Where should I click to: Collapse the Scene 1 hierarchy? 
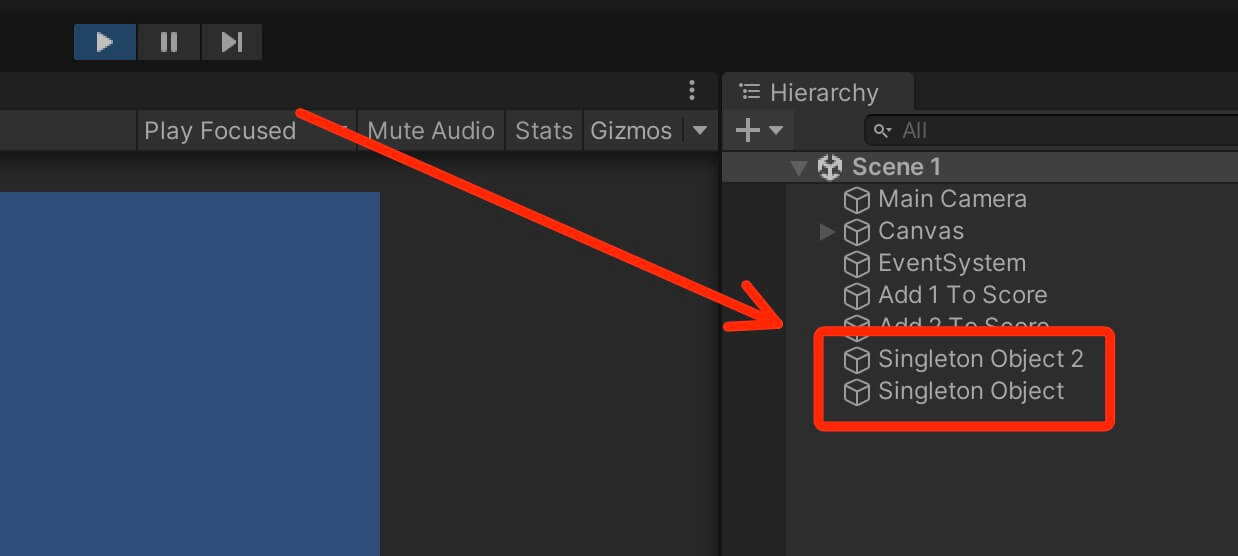point(798,168)
